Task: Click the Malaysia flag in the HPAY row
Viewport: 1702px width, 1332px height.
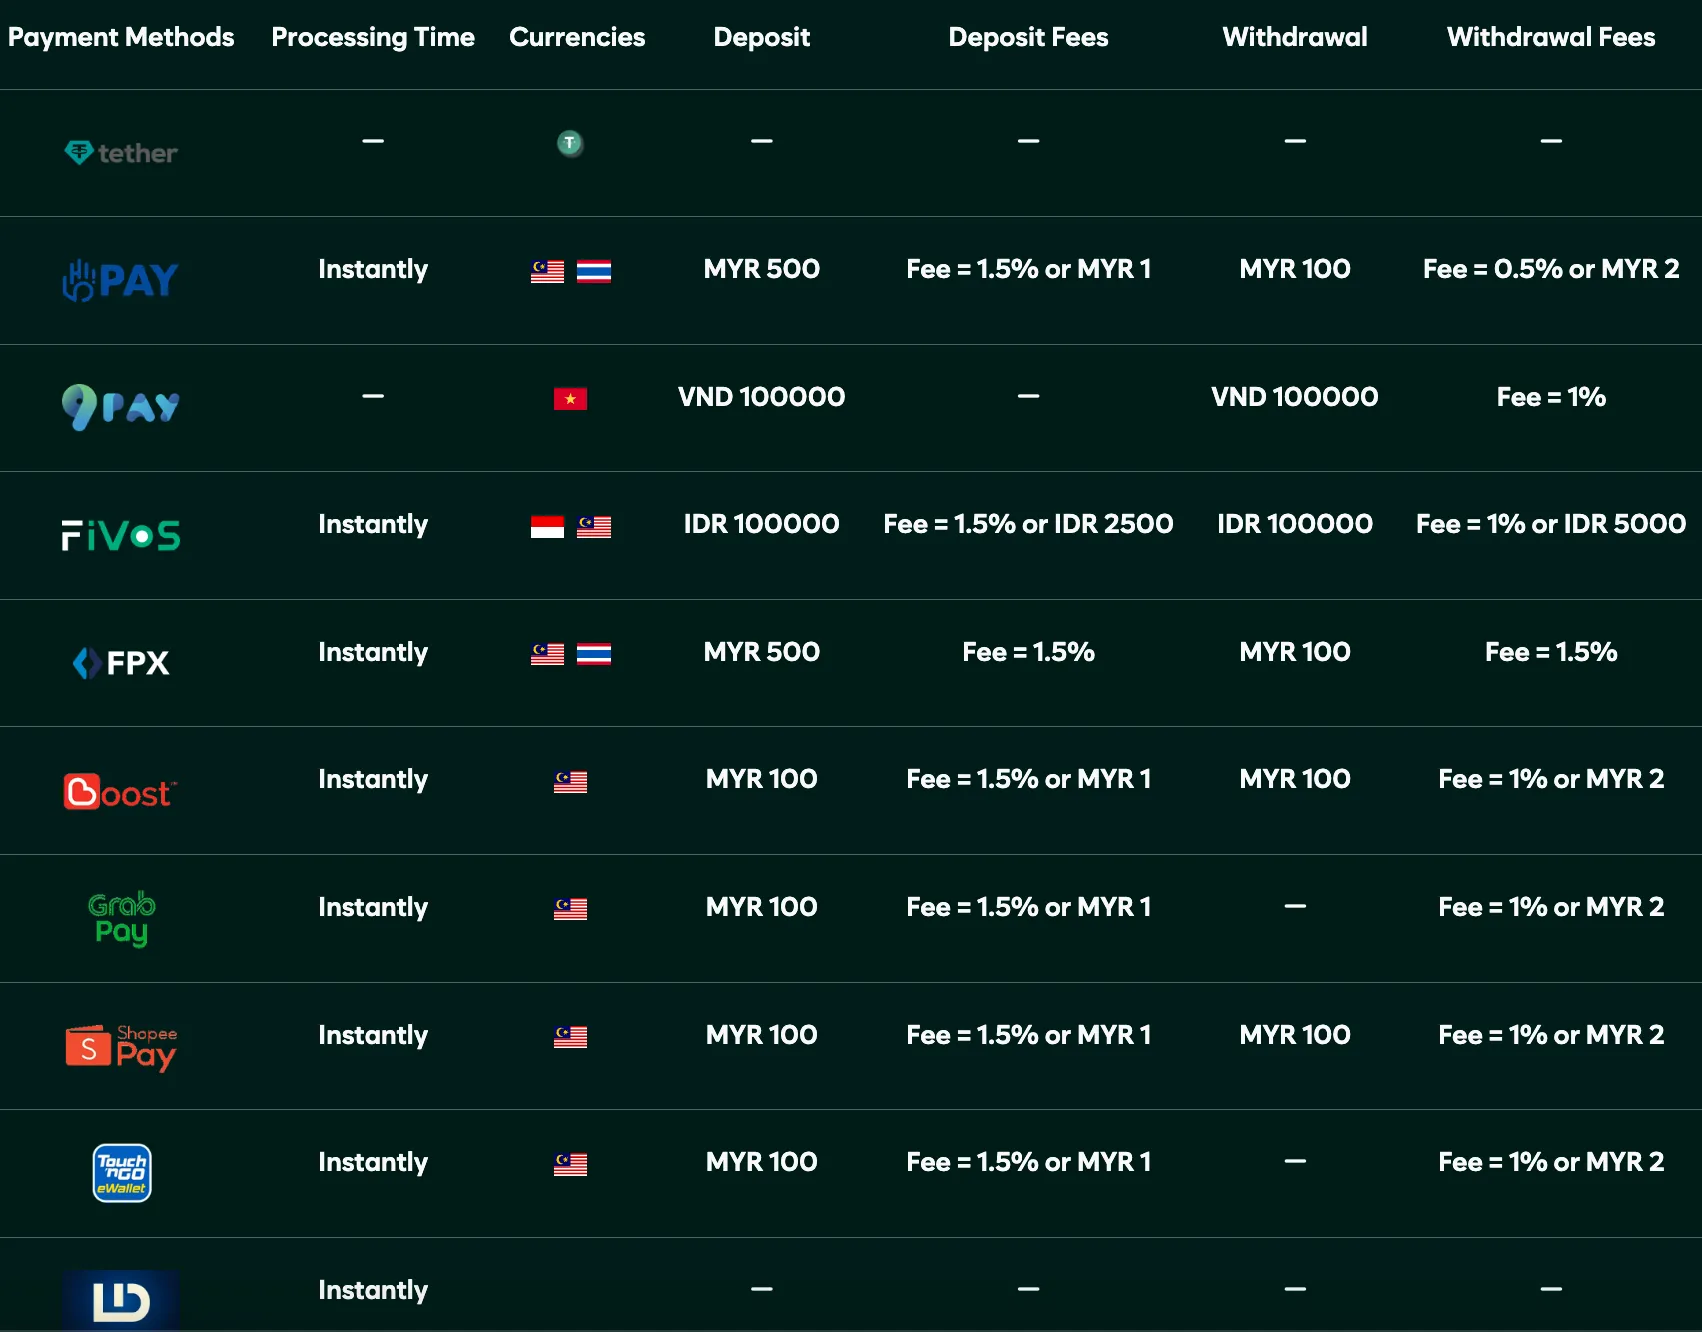Action: point(547,271)
